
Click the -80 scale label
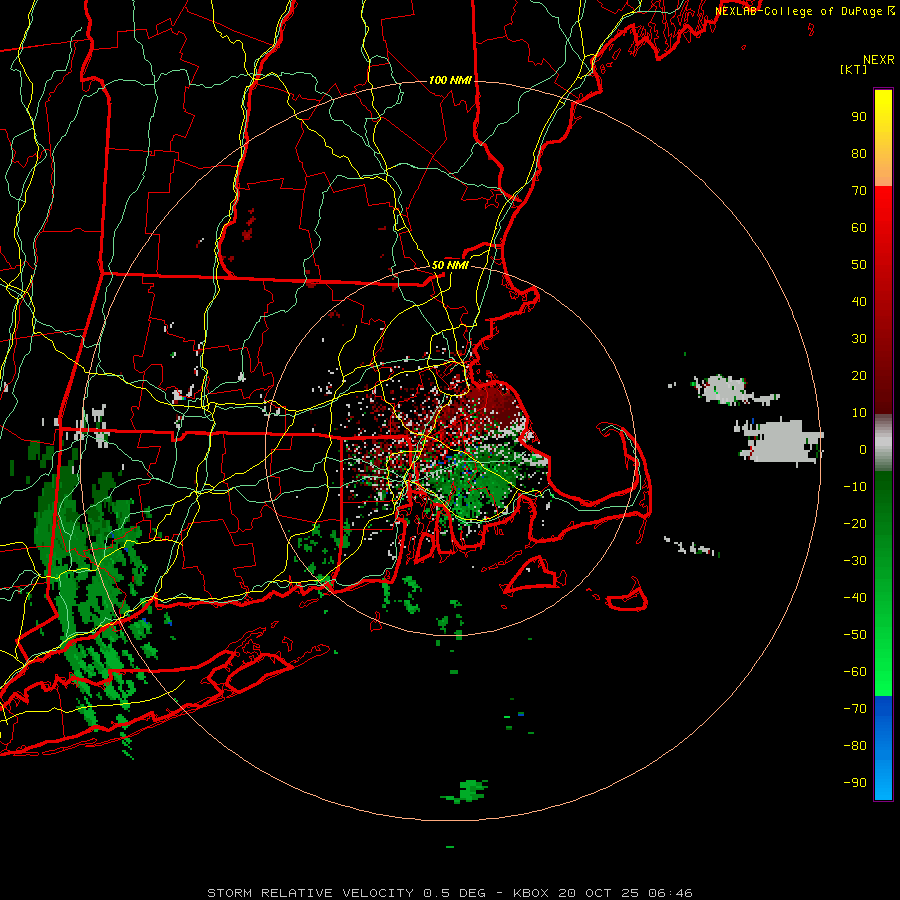[855, 746]
